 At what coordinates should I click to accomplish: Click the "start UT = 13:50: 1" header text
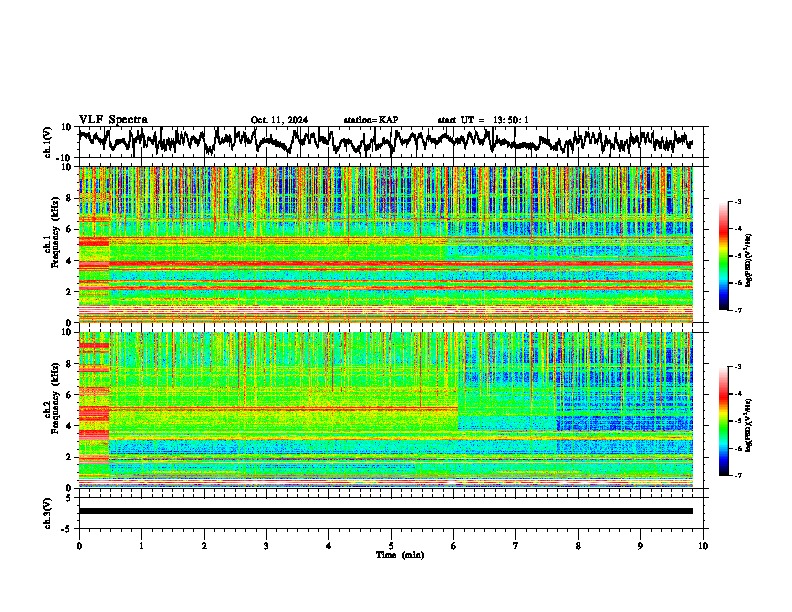click(483, 120)
